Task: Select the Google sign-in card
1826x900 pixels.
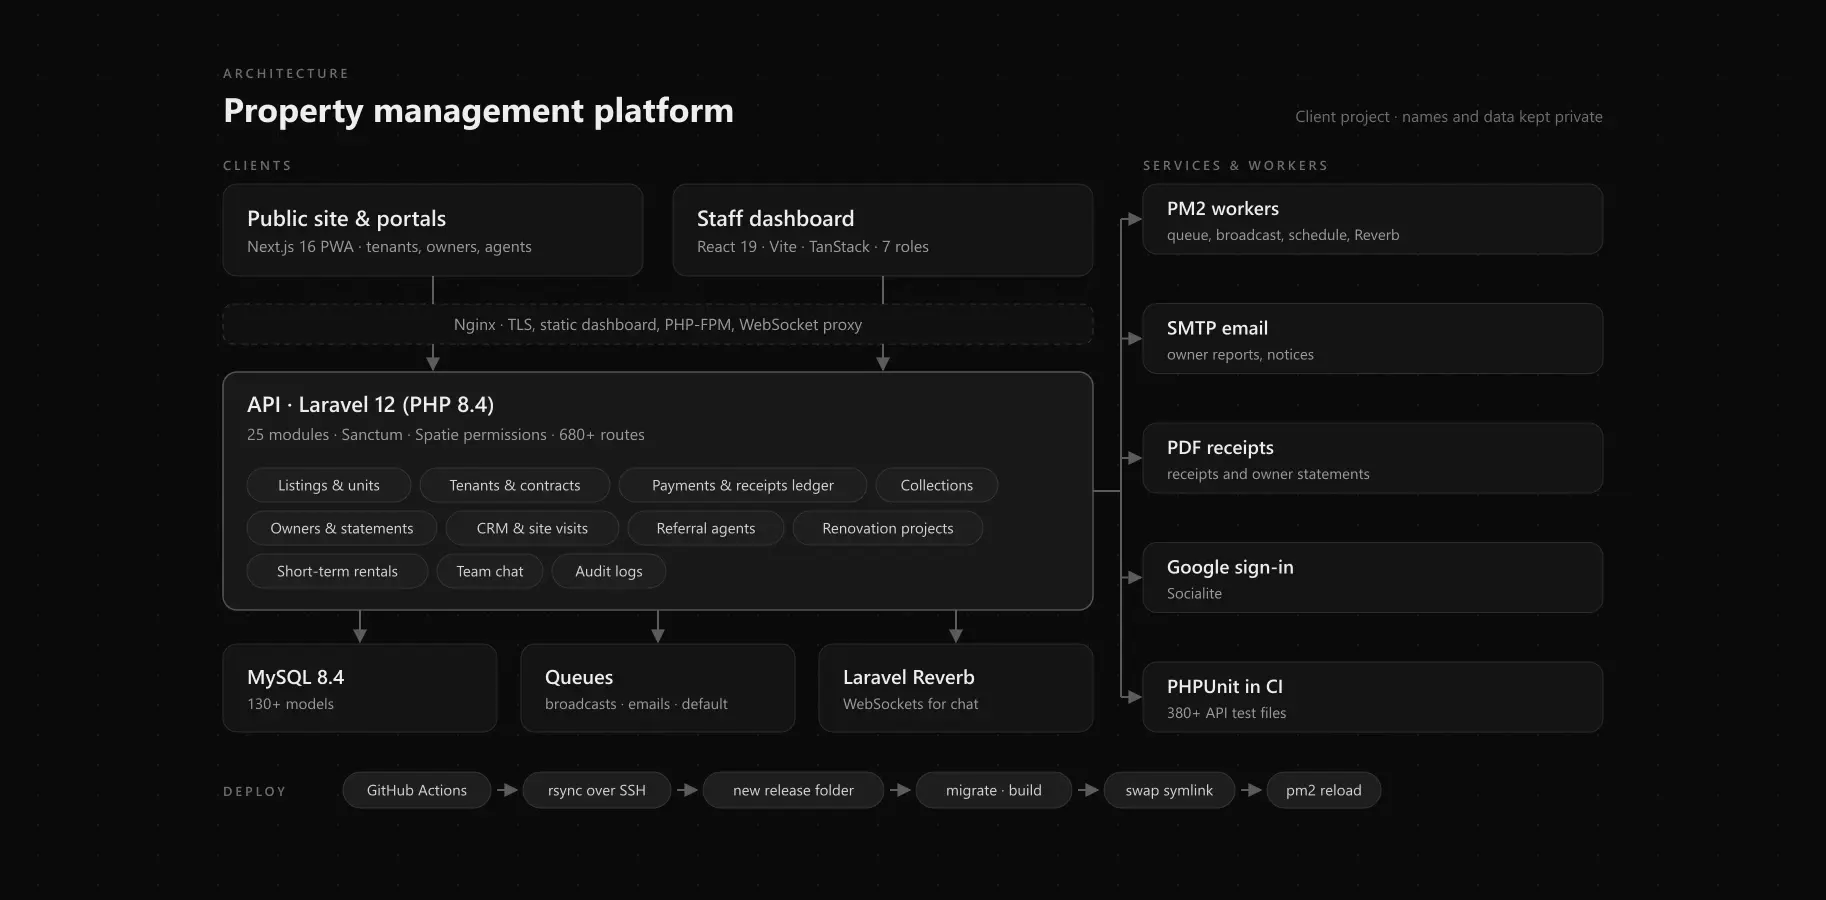Action: pyautogui.click(x=1372, y=578)
